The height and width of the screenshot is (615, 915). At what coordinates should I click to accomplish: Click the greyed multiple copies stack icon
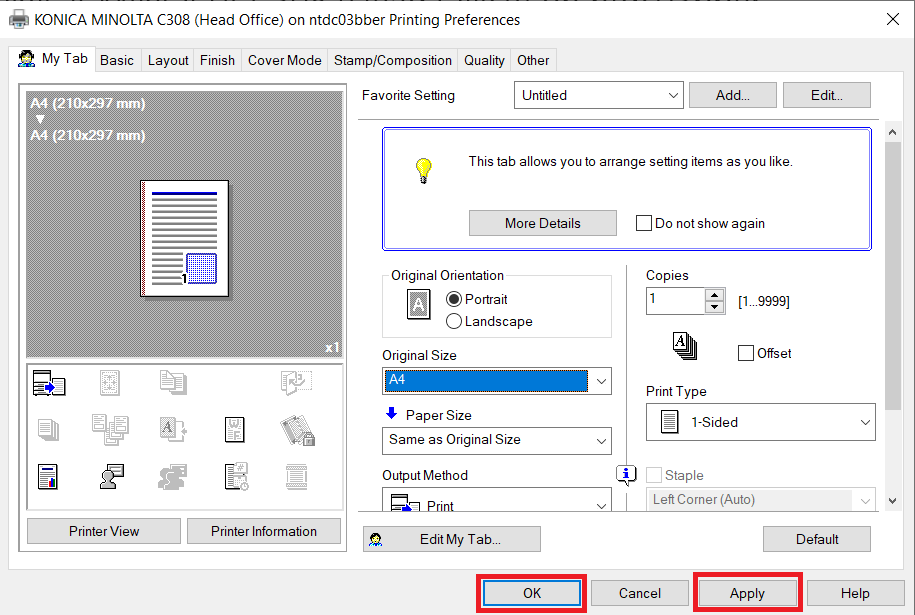[x=48, y=429]
